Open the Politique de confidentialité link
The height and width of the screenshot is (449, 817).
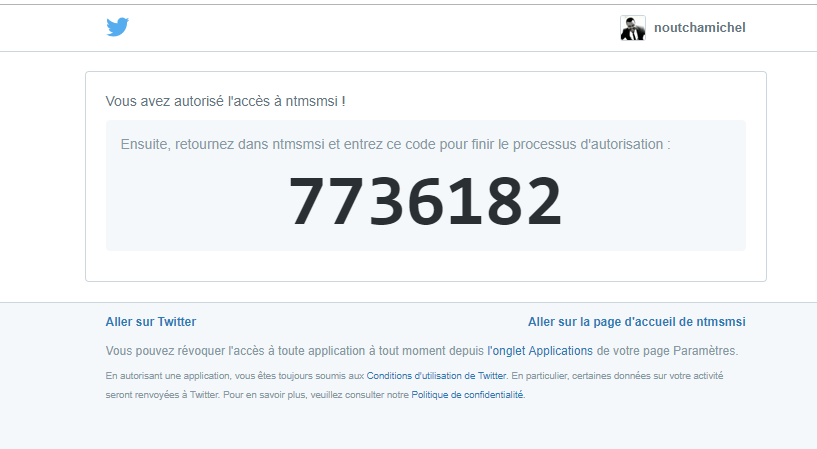467,395
